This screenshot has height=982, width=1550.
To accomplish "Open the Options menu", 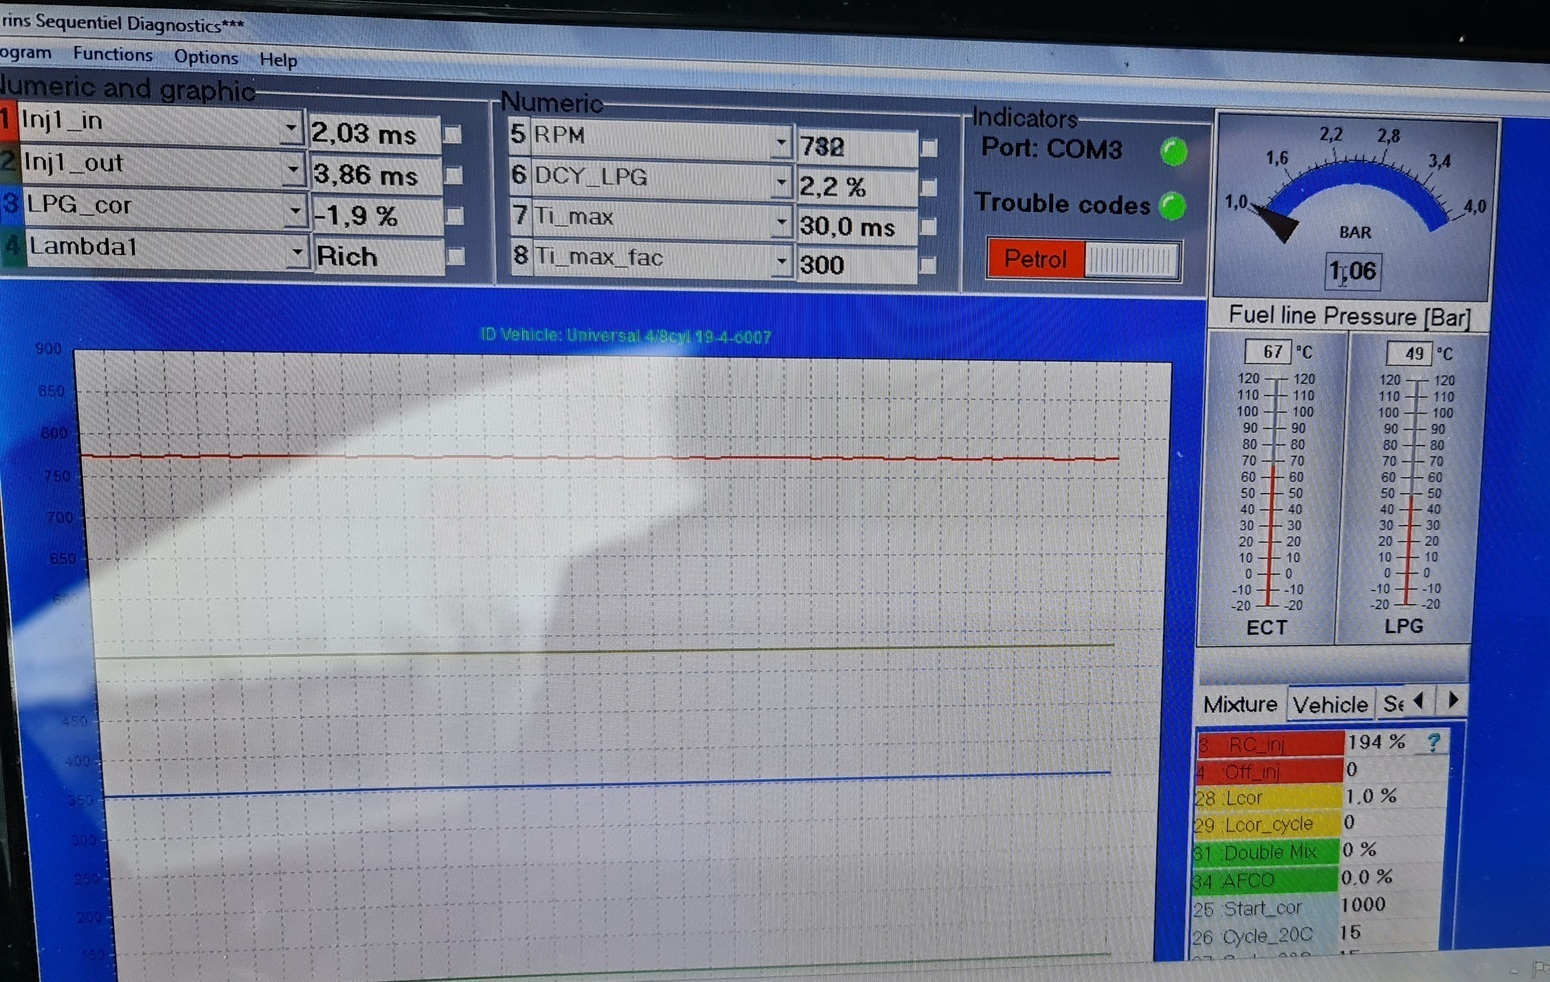I will (206, 57).
